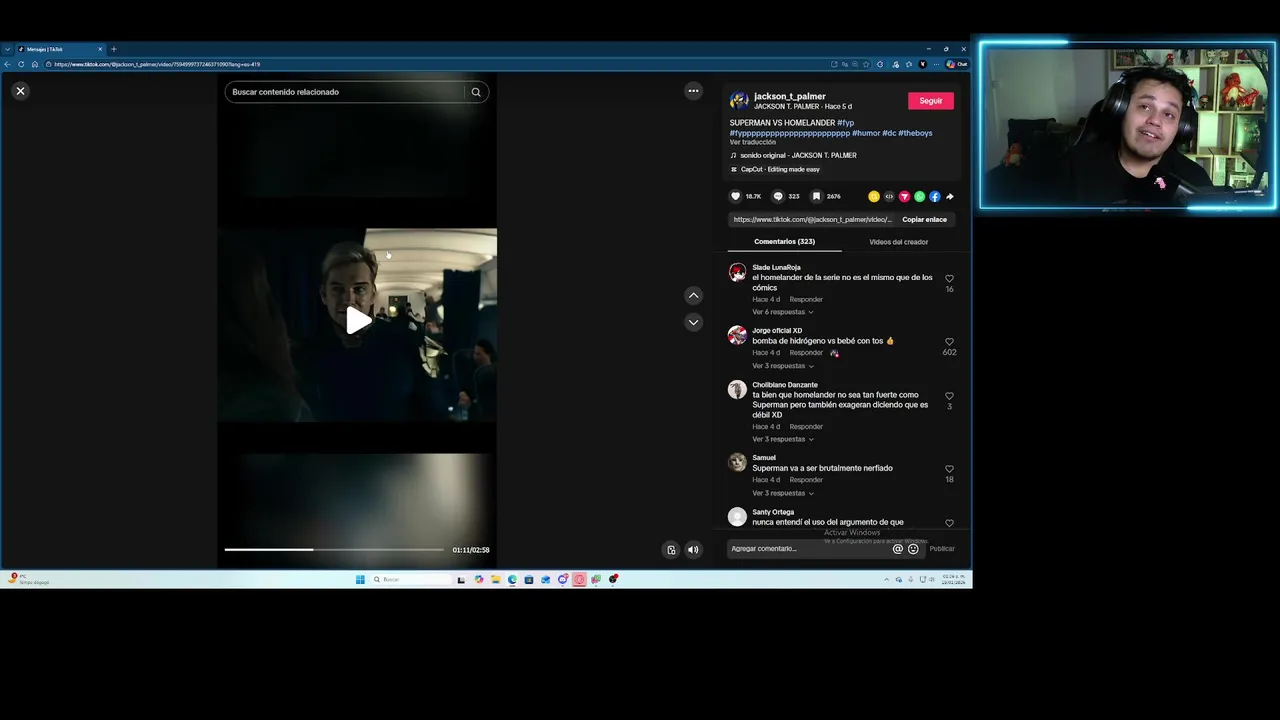Click the search magnifier icon in video search
Image resolution: width=1280 pixels, height=720 pixels.
pos(476,92)
